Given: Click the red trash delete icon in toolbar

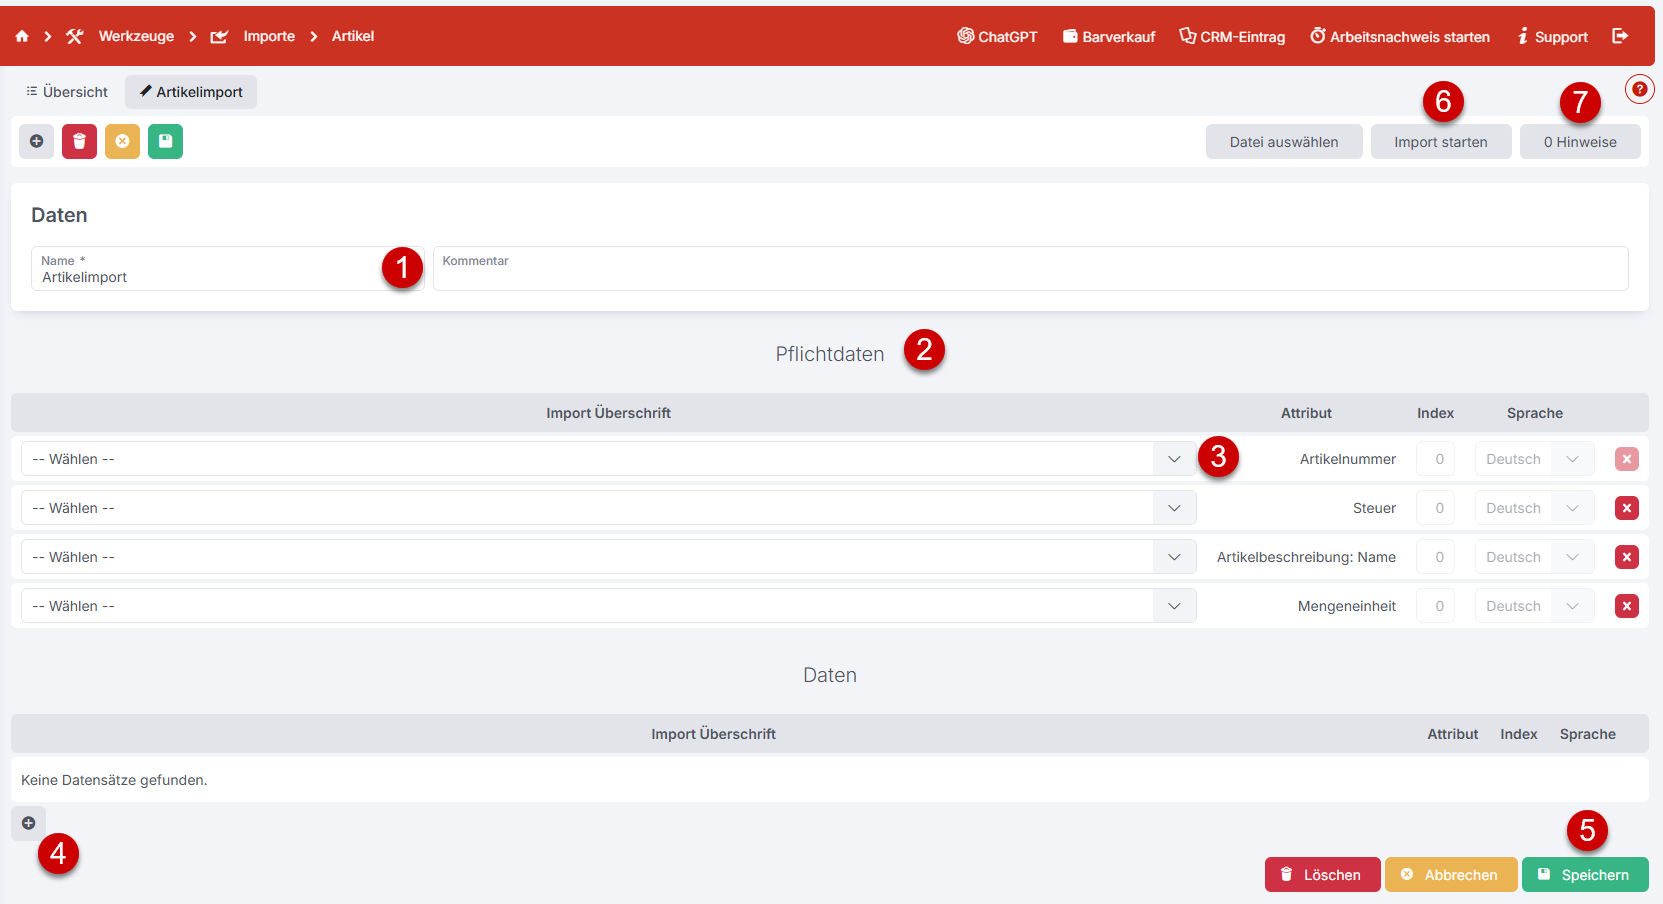Looking at the screenshot, I should pos(79,142).
